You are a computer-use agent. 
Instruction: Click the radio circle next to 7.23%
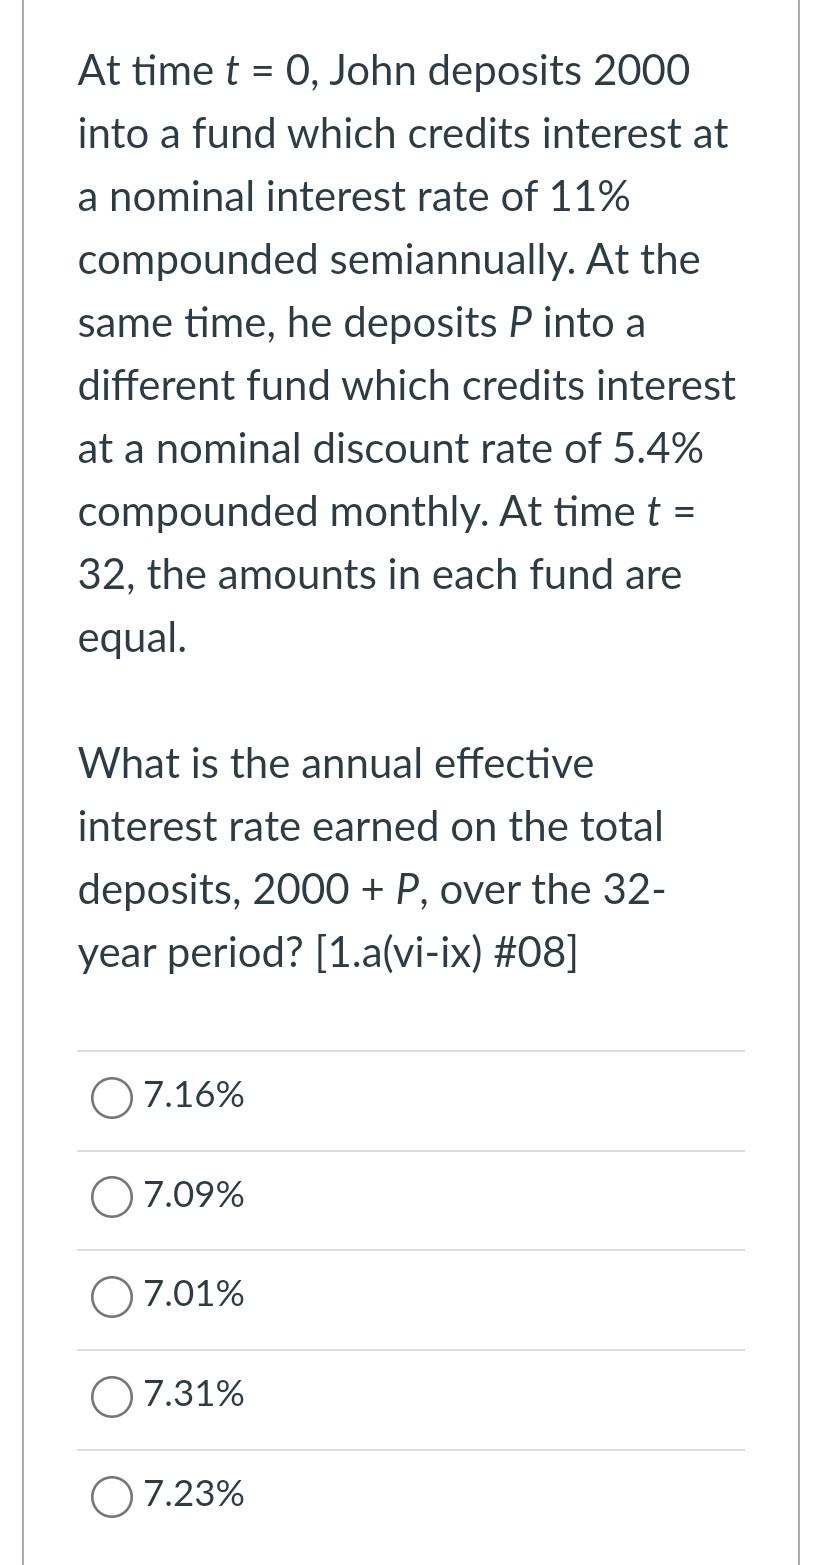click(111, 1496)
